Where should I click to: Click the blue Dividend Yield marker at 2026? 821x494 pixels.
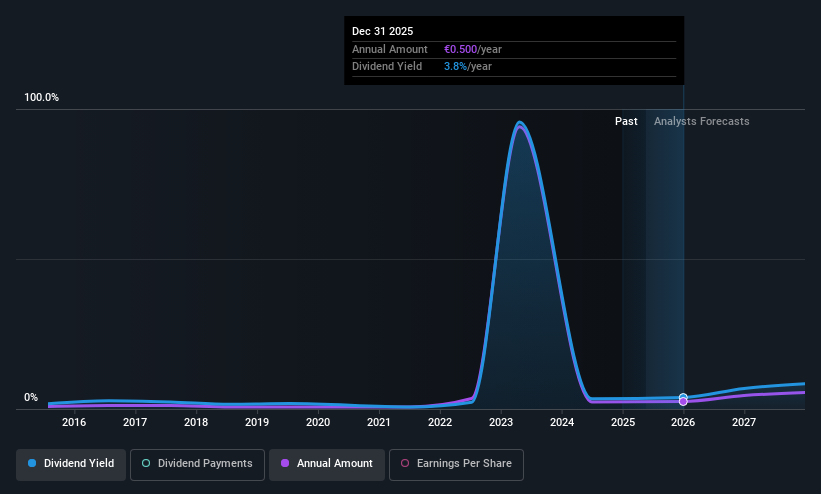(683, 398)
